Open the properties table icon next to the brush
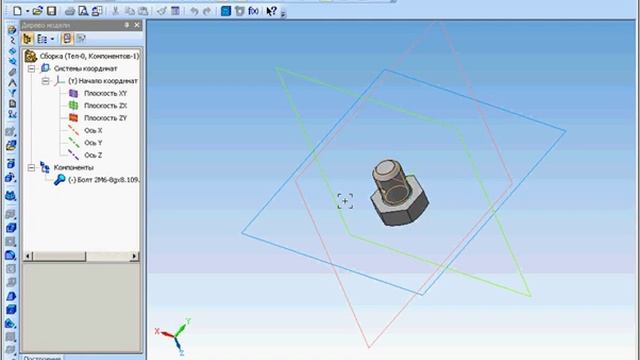The height and width of the screenshot is (360, 640). (x=175, y=11)
